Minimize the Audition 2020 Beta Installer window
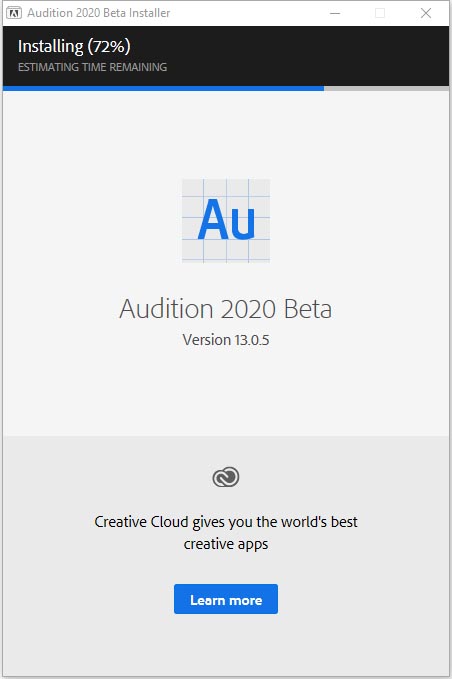The image size is (452, 679). (x=335, y=13)
